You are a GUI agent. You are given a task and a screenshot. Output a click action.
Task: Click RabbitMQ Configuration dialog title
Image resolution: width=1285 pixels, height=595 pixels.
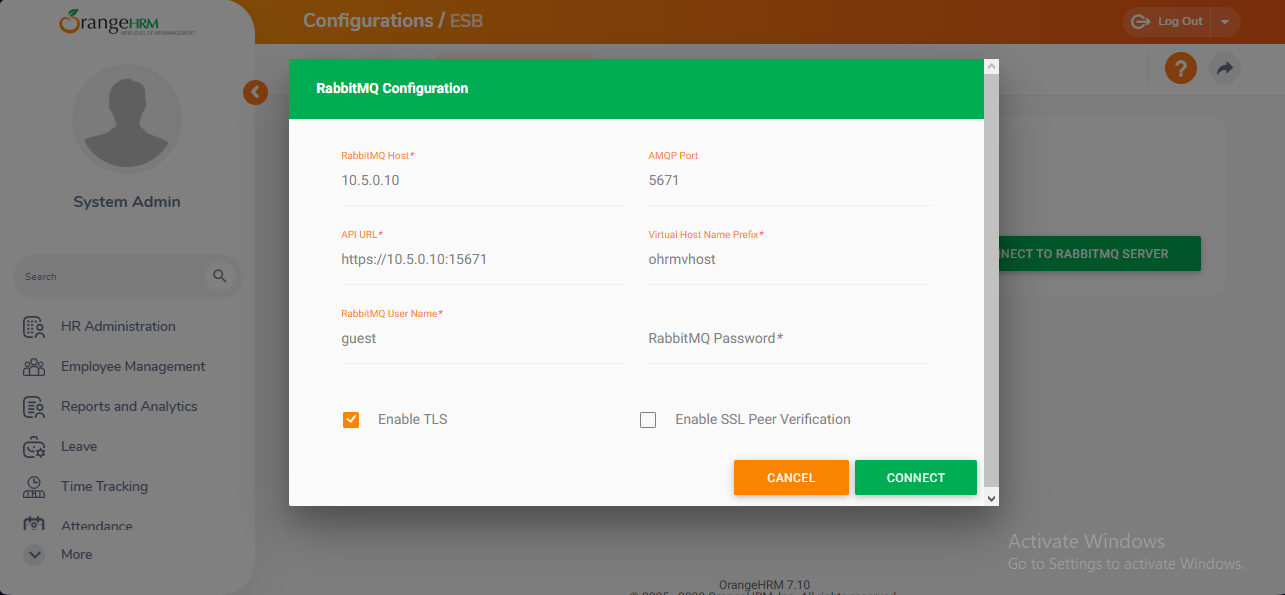(392, 88)
